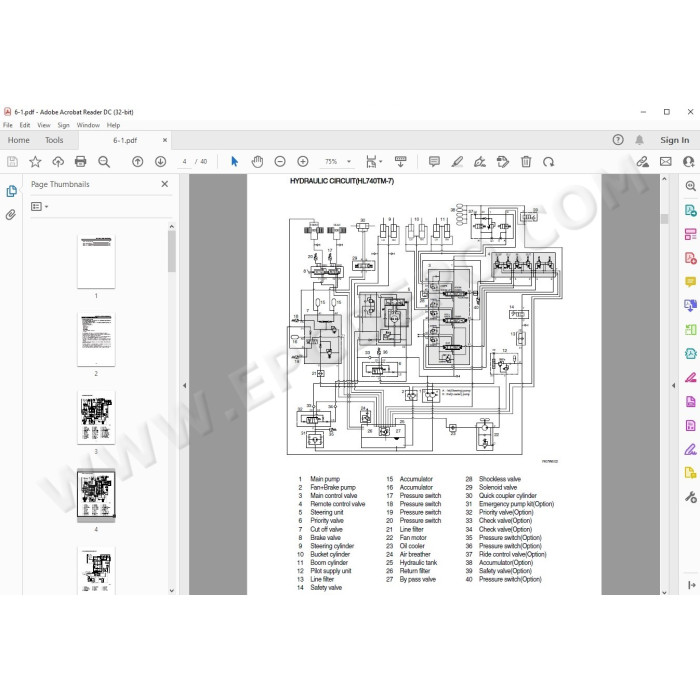Click the Save file icon
Image resolution: width=700 pixels, height=700 pixels.
click(x=12, y=162)
